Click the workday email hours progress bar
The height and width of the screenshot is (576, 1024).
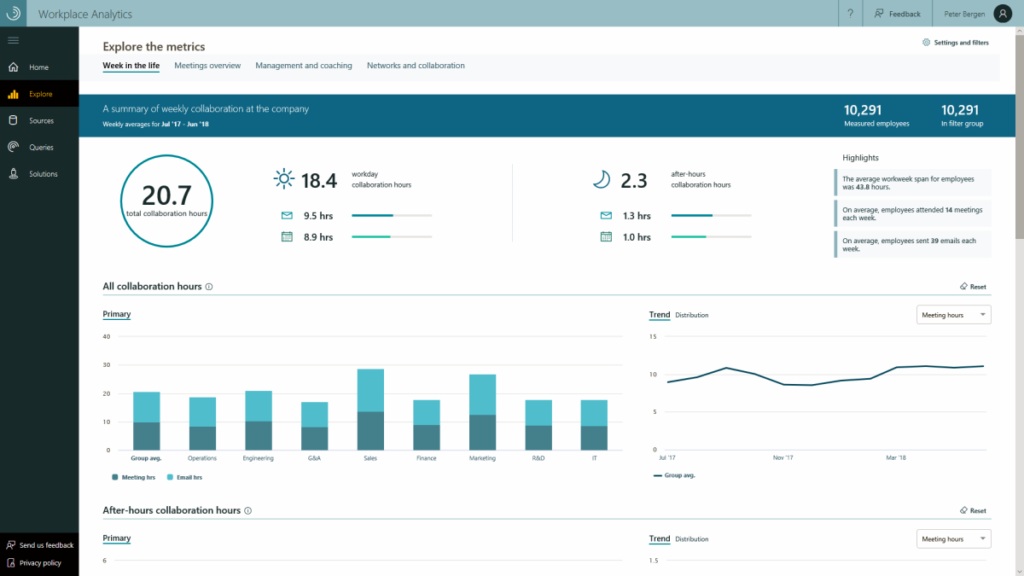coord(390,213)
